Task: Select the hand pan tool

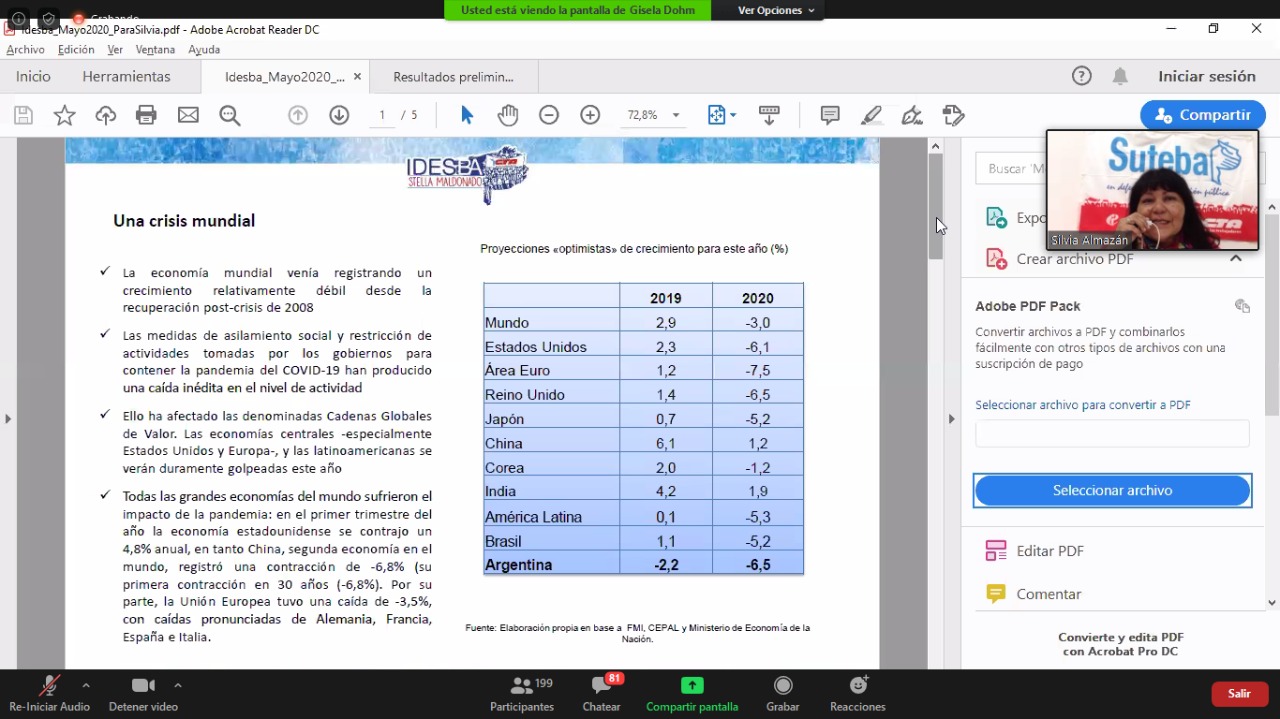Action: click(x=508, y=115)
